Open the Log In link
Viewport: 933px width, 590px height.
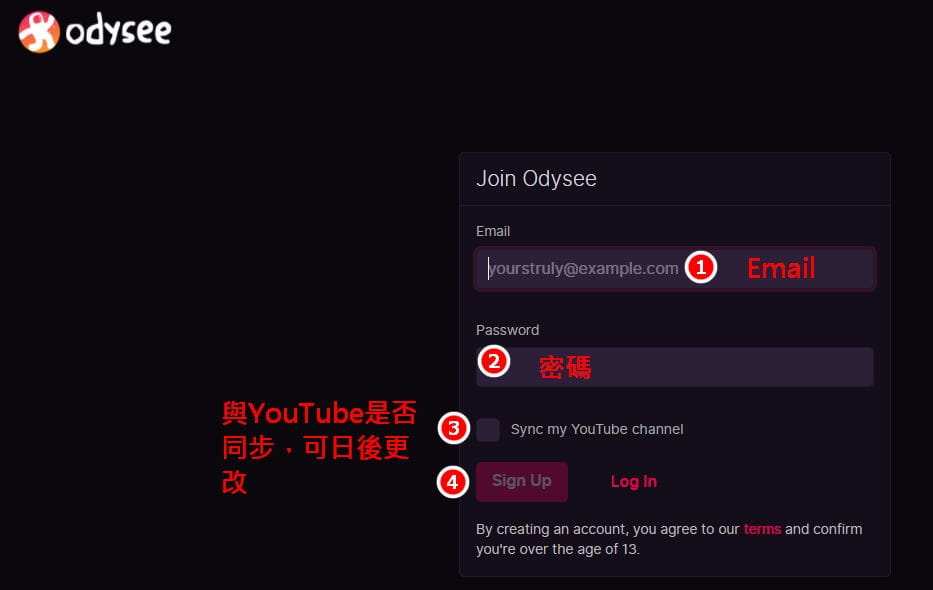coord(634,481)
